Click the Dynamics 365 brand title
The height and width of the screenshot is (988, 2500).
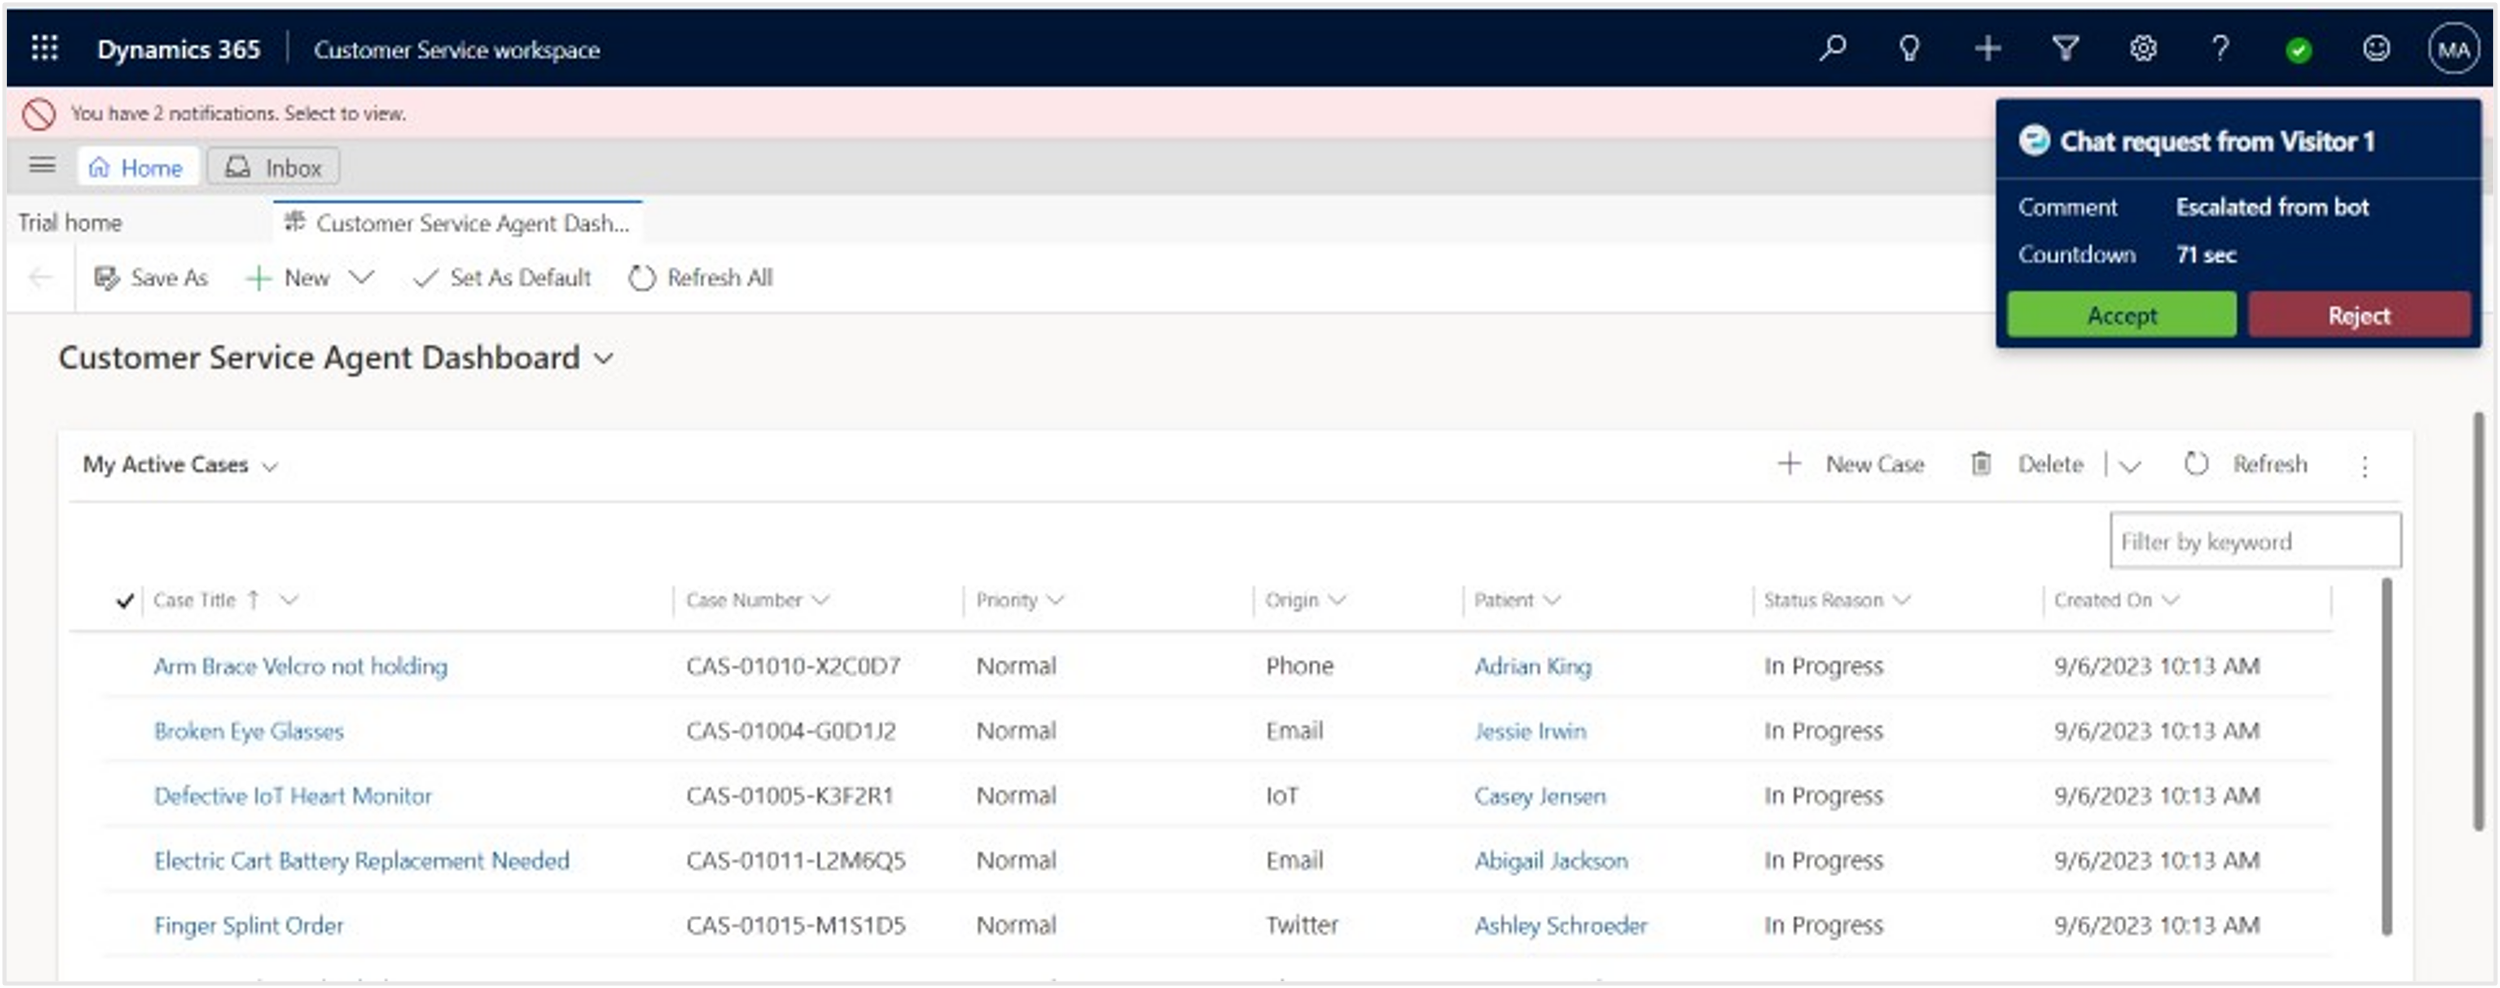point(178,49)
